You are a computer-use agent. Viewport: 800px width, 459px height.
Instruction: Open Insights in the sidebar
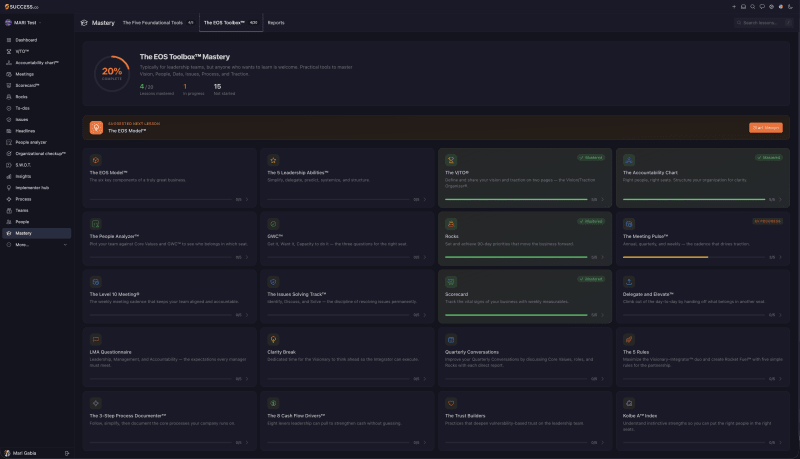coord(36,176)
